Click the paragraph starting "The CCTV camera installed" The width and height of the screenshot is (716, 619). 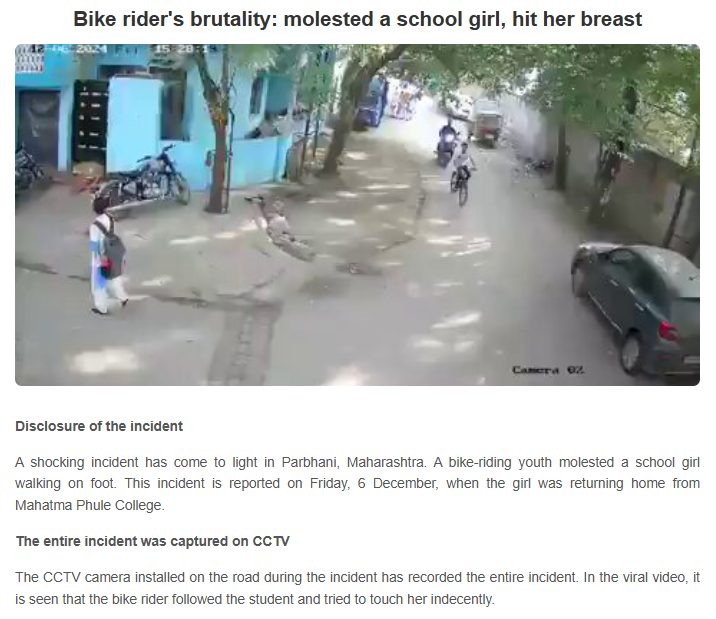pyautogui.click(x=358, y=588)
